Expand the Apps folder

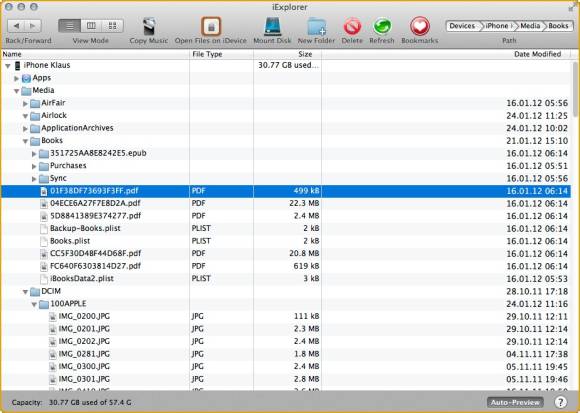click(17, 78)
